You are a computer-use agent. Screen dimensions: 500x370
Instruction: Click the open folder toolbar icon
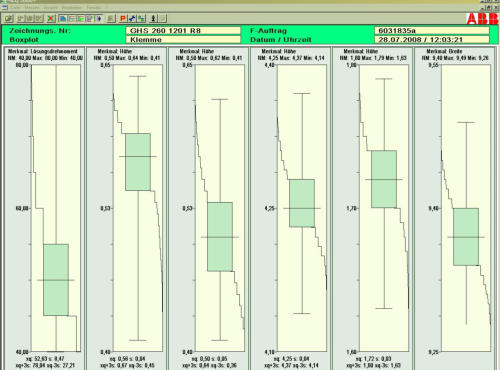click(x=9, y=18)
